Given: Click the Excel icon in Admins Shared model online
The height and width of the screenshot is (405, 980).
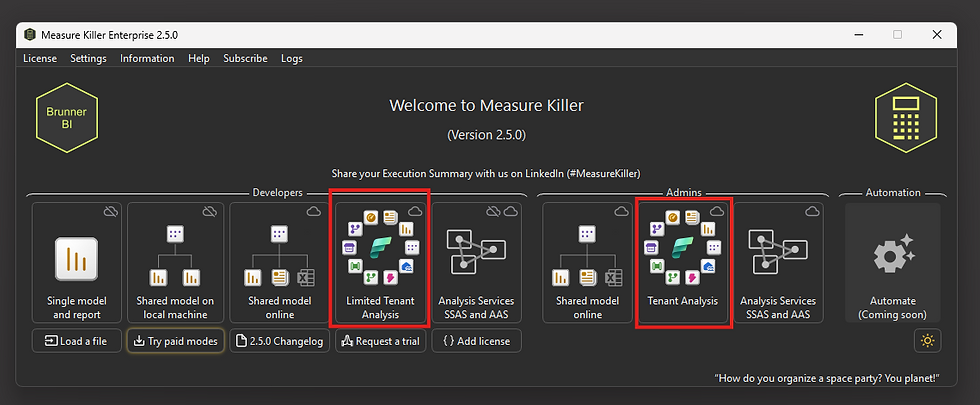Looking at the screenshot, I should point(613,277).
